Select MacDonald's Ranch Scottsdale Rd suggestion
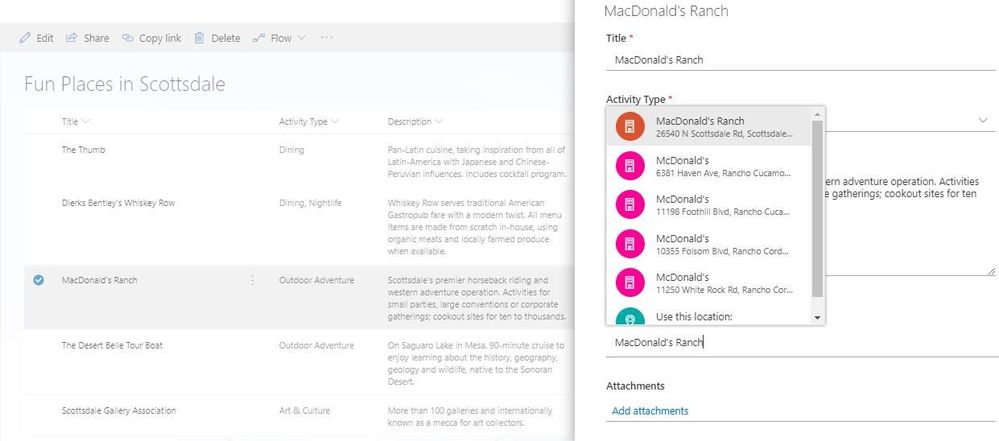999x441 pixels. click(x=709, y=127)
